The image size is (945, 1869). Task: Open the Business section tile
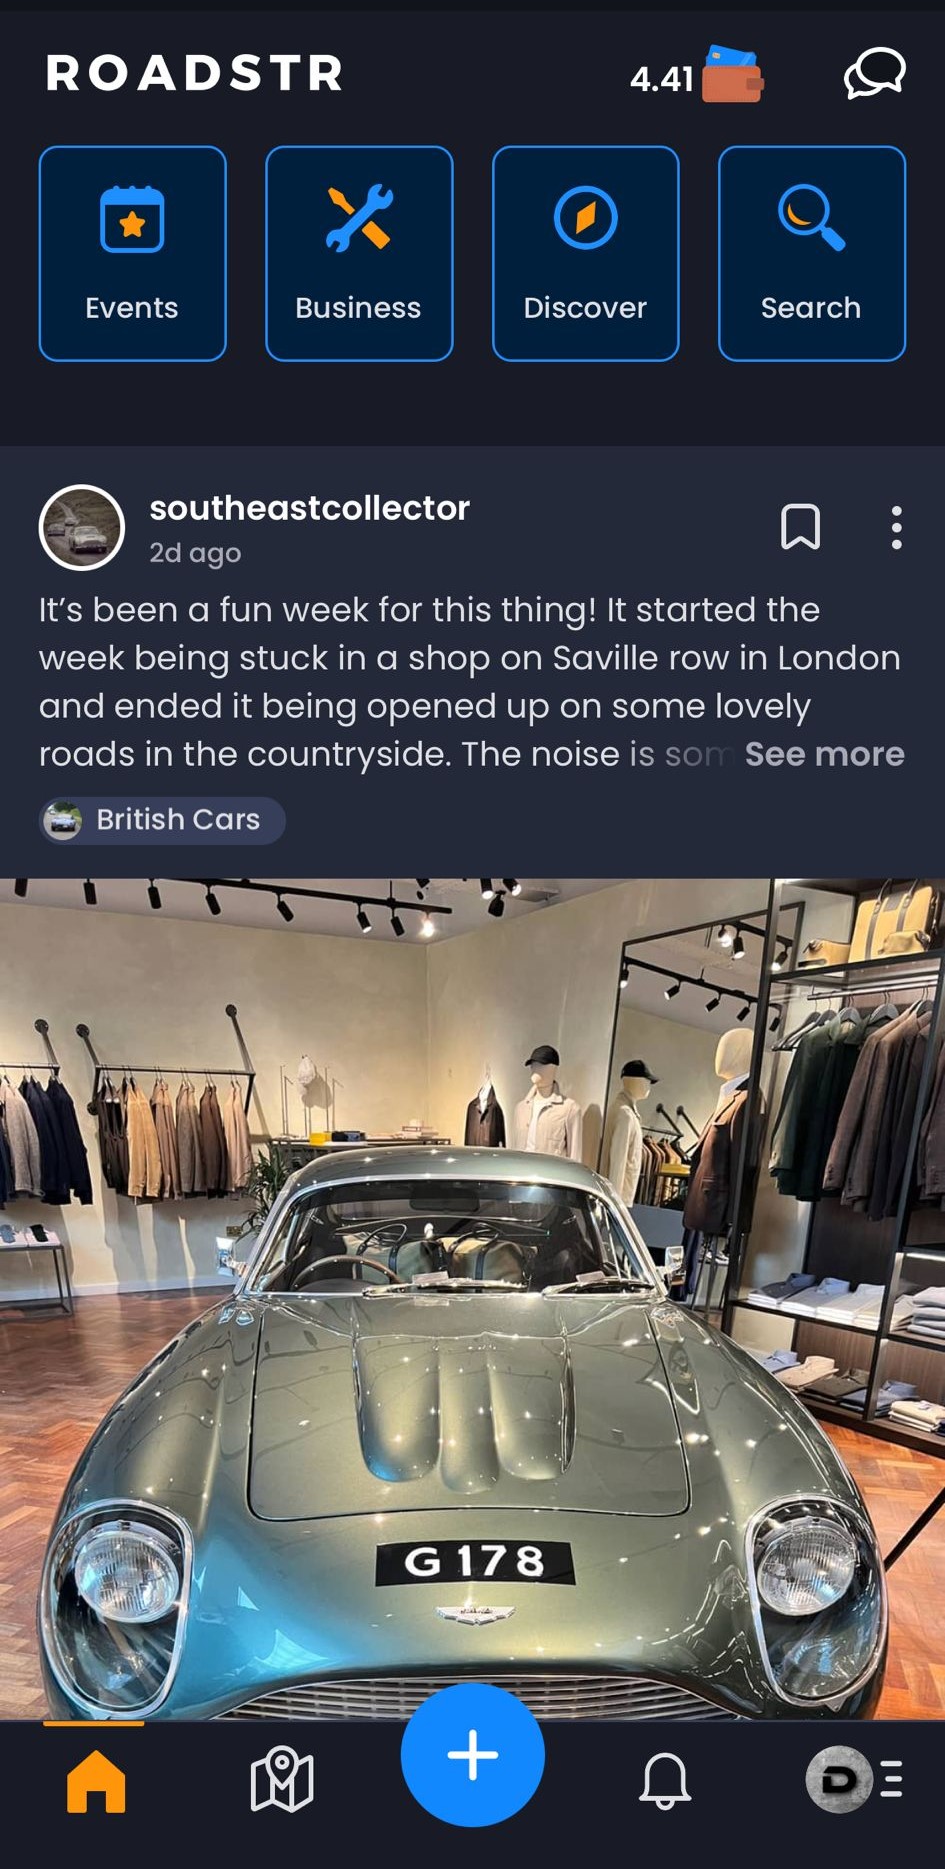tap(359, 253)
